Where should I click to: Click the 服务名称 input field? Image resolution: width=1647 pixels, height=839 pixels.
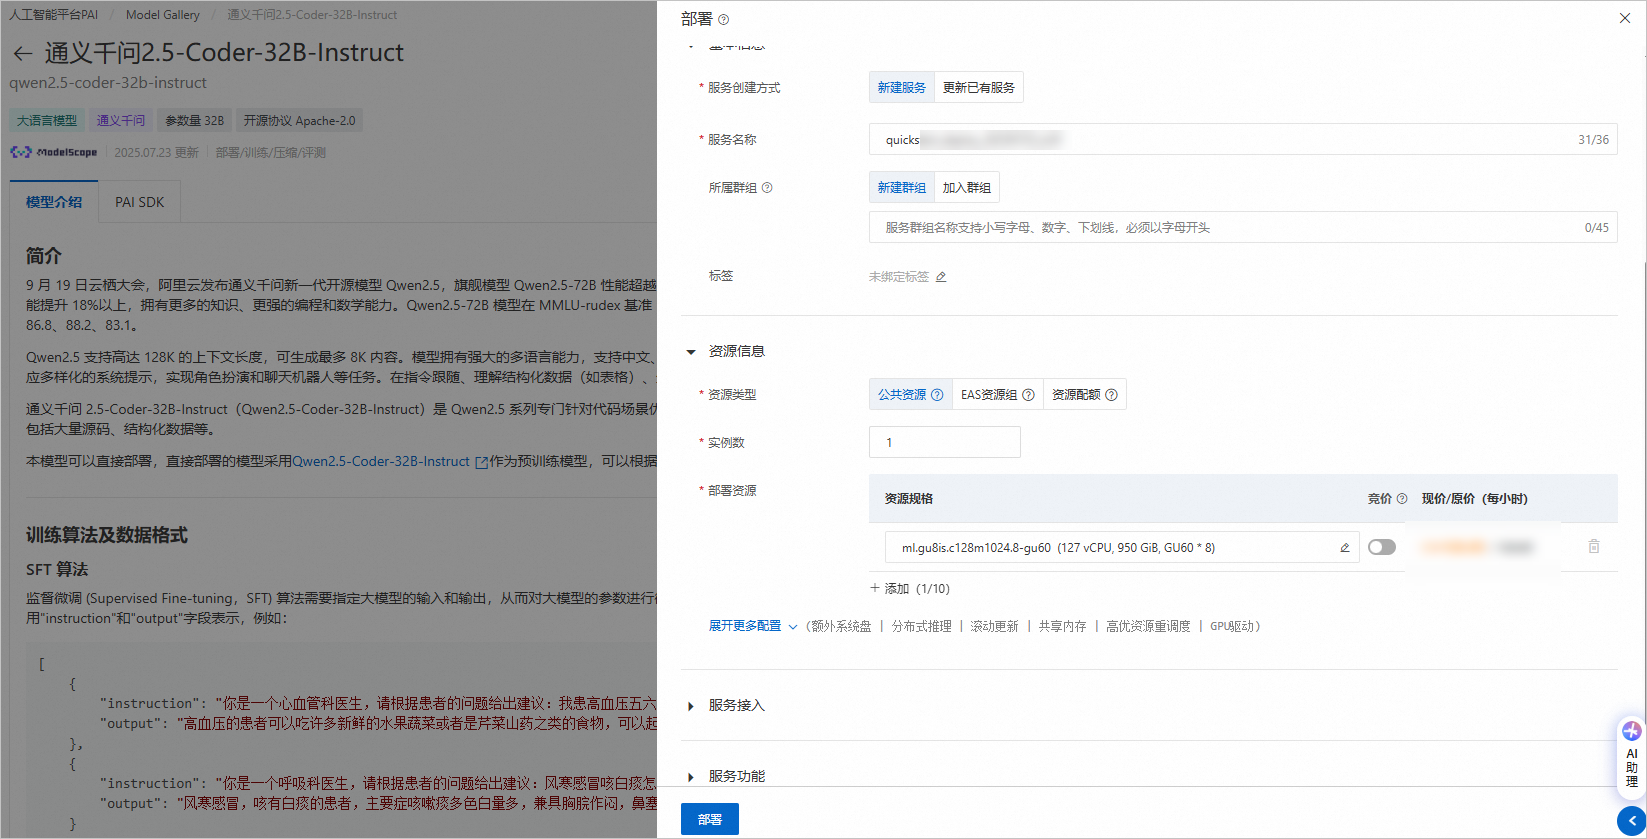[1243, 140]
